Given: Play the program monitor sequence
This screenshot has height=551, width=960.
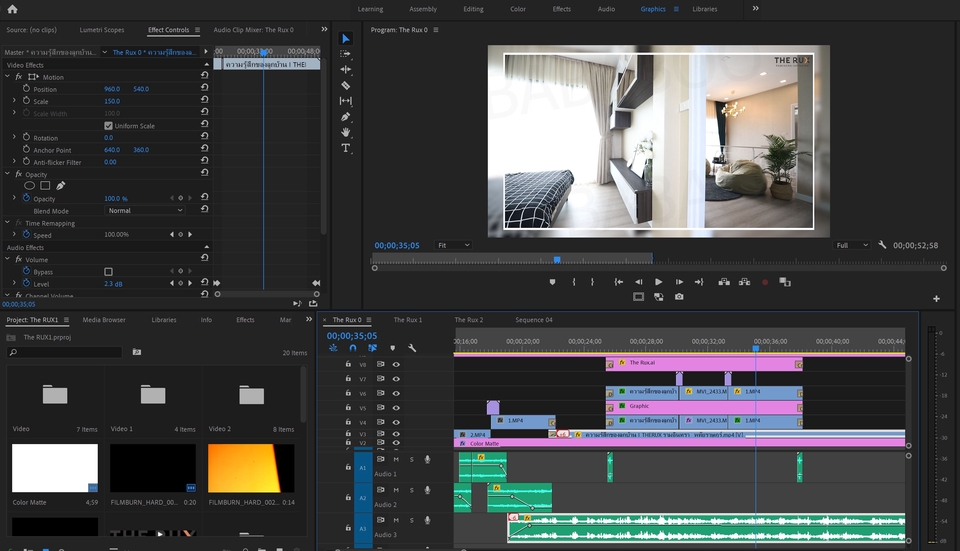Looking at the screenshot, I should 659,282.
